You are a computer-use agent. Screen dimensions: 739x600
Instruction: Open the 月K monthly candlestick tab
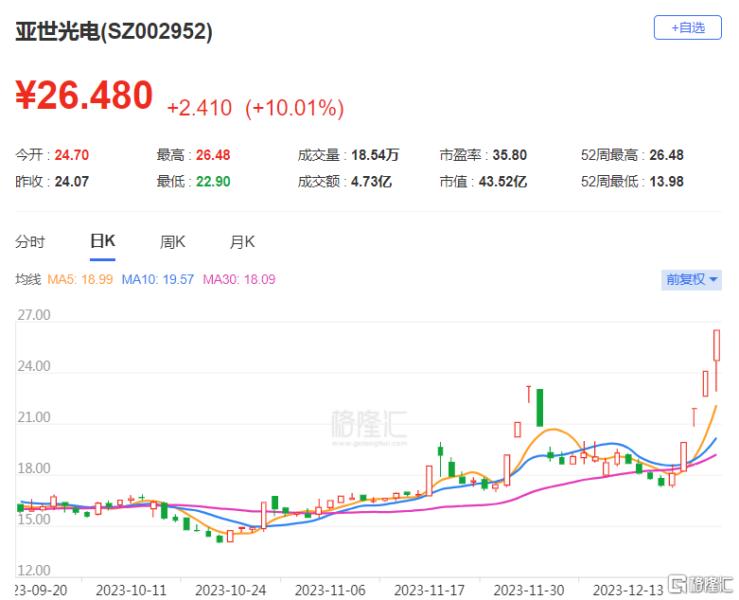(242, 242)
